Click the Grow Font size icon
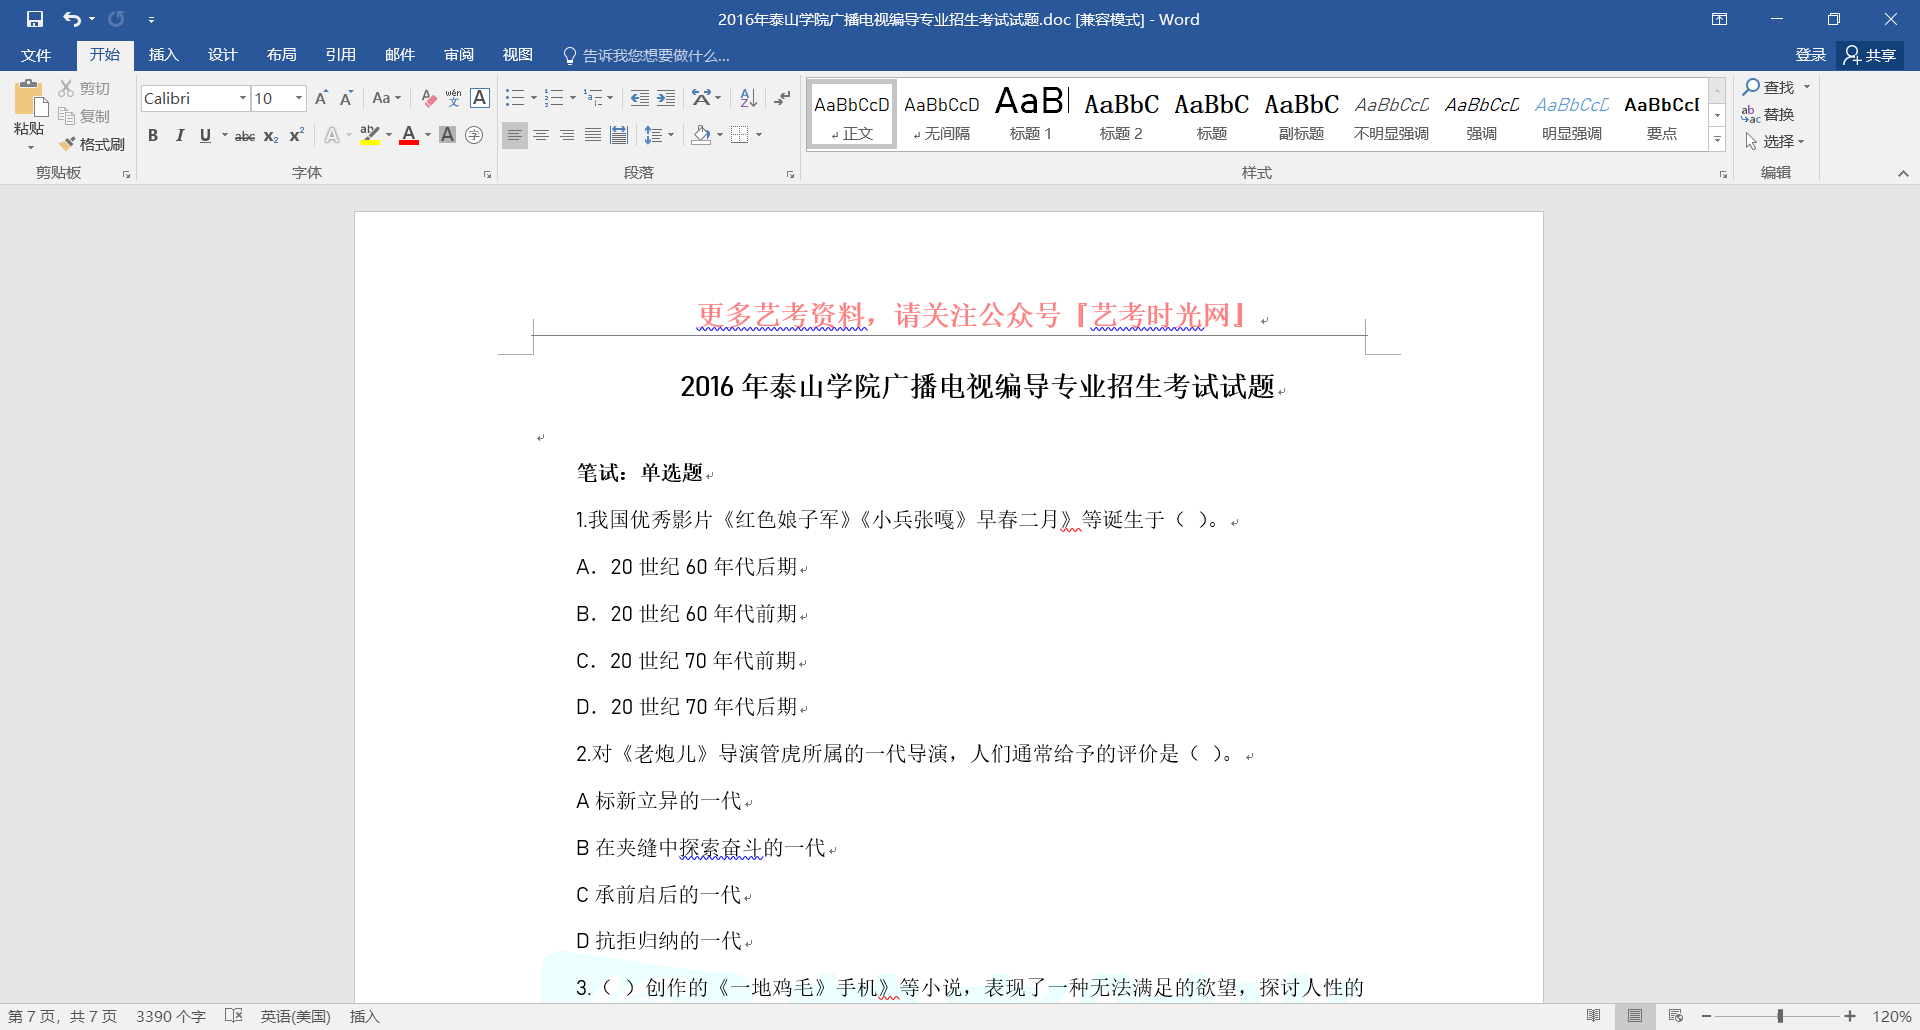The image size is (1920, 1030). click(321, 98)
